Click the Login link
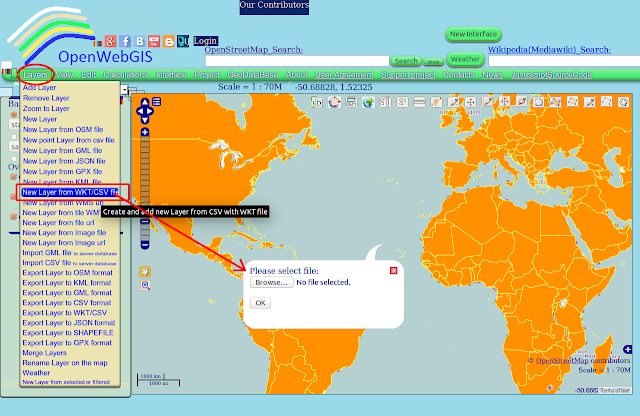This screenshot has width=640, height=416. coord(205,41)
